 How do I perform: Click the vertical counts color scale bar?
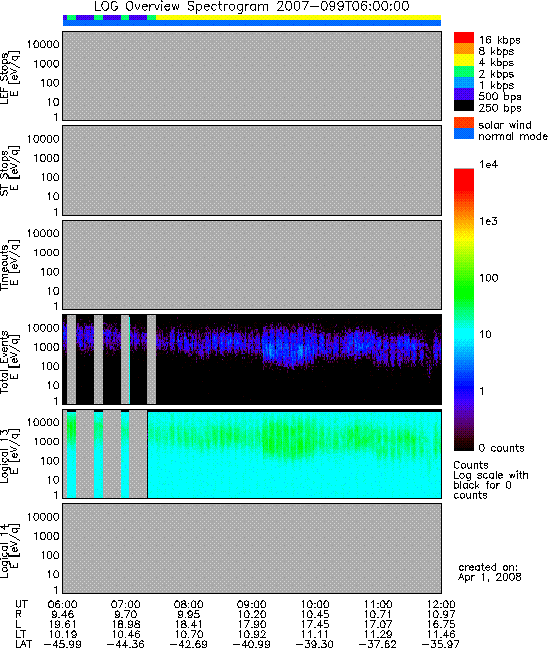pyautogui.click(x=464, y=310)
